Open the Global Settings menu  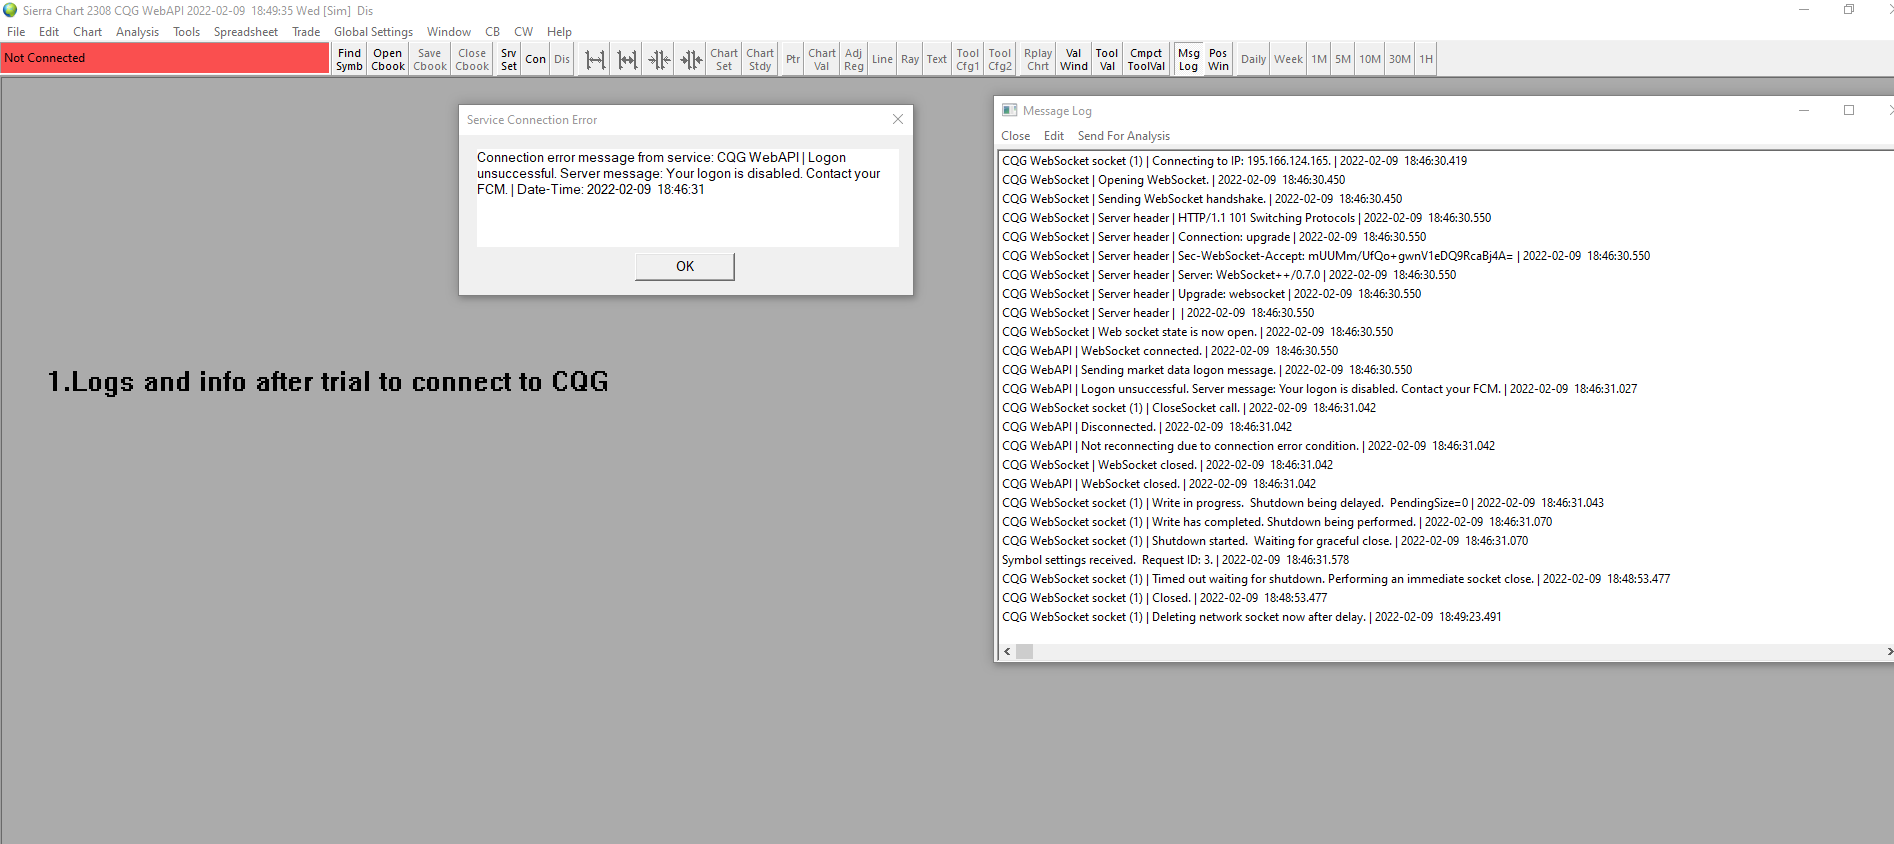[373, 32]
